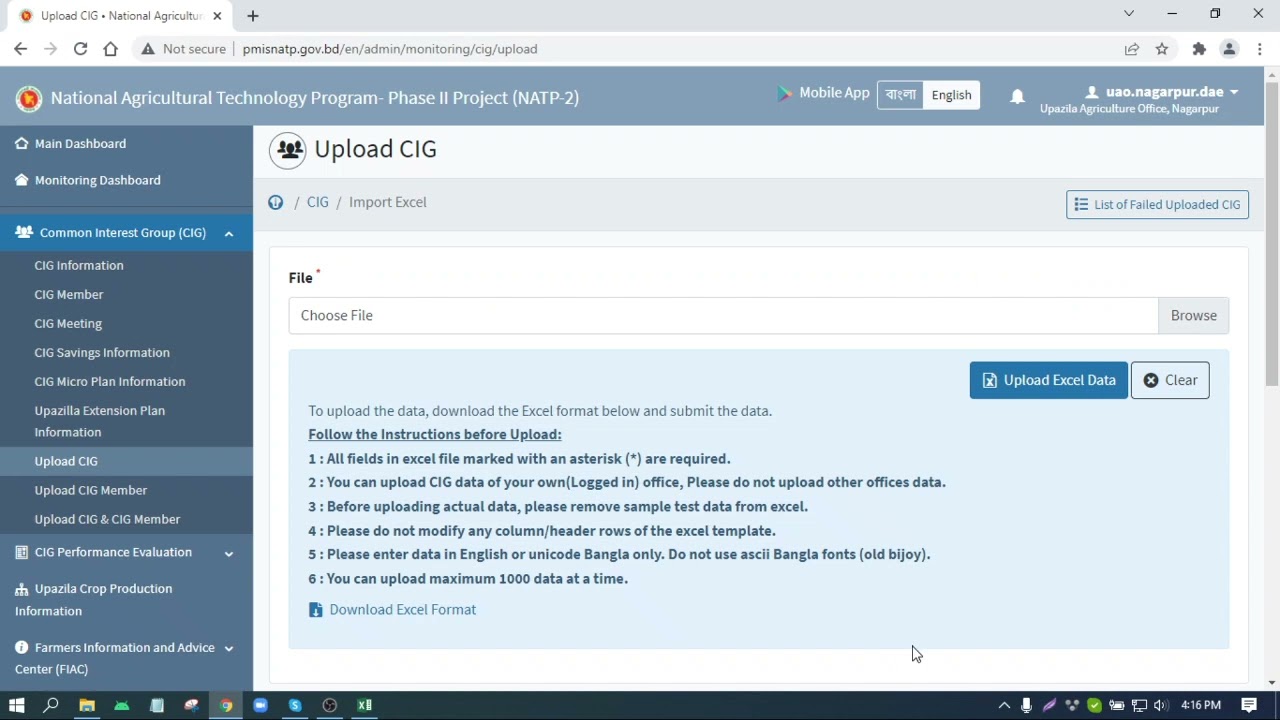Click the taskbar clock 4:16 PM
The image size is (1280, 720).
click(1200, 705)
